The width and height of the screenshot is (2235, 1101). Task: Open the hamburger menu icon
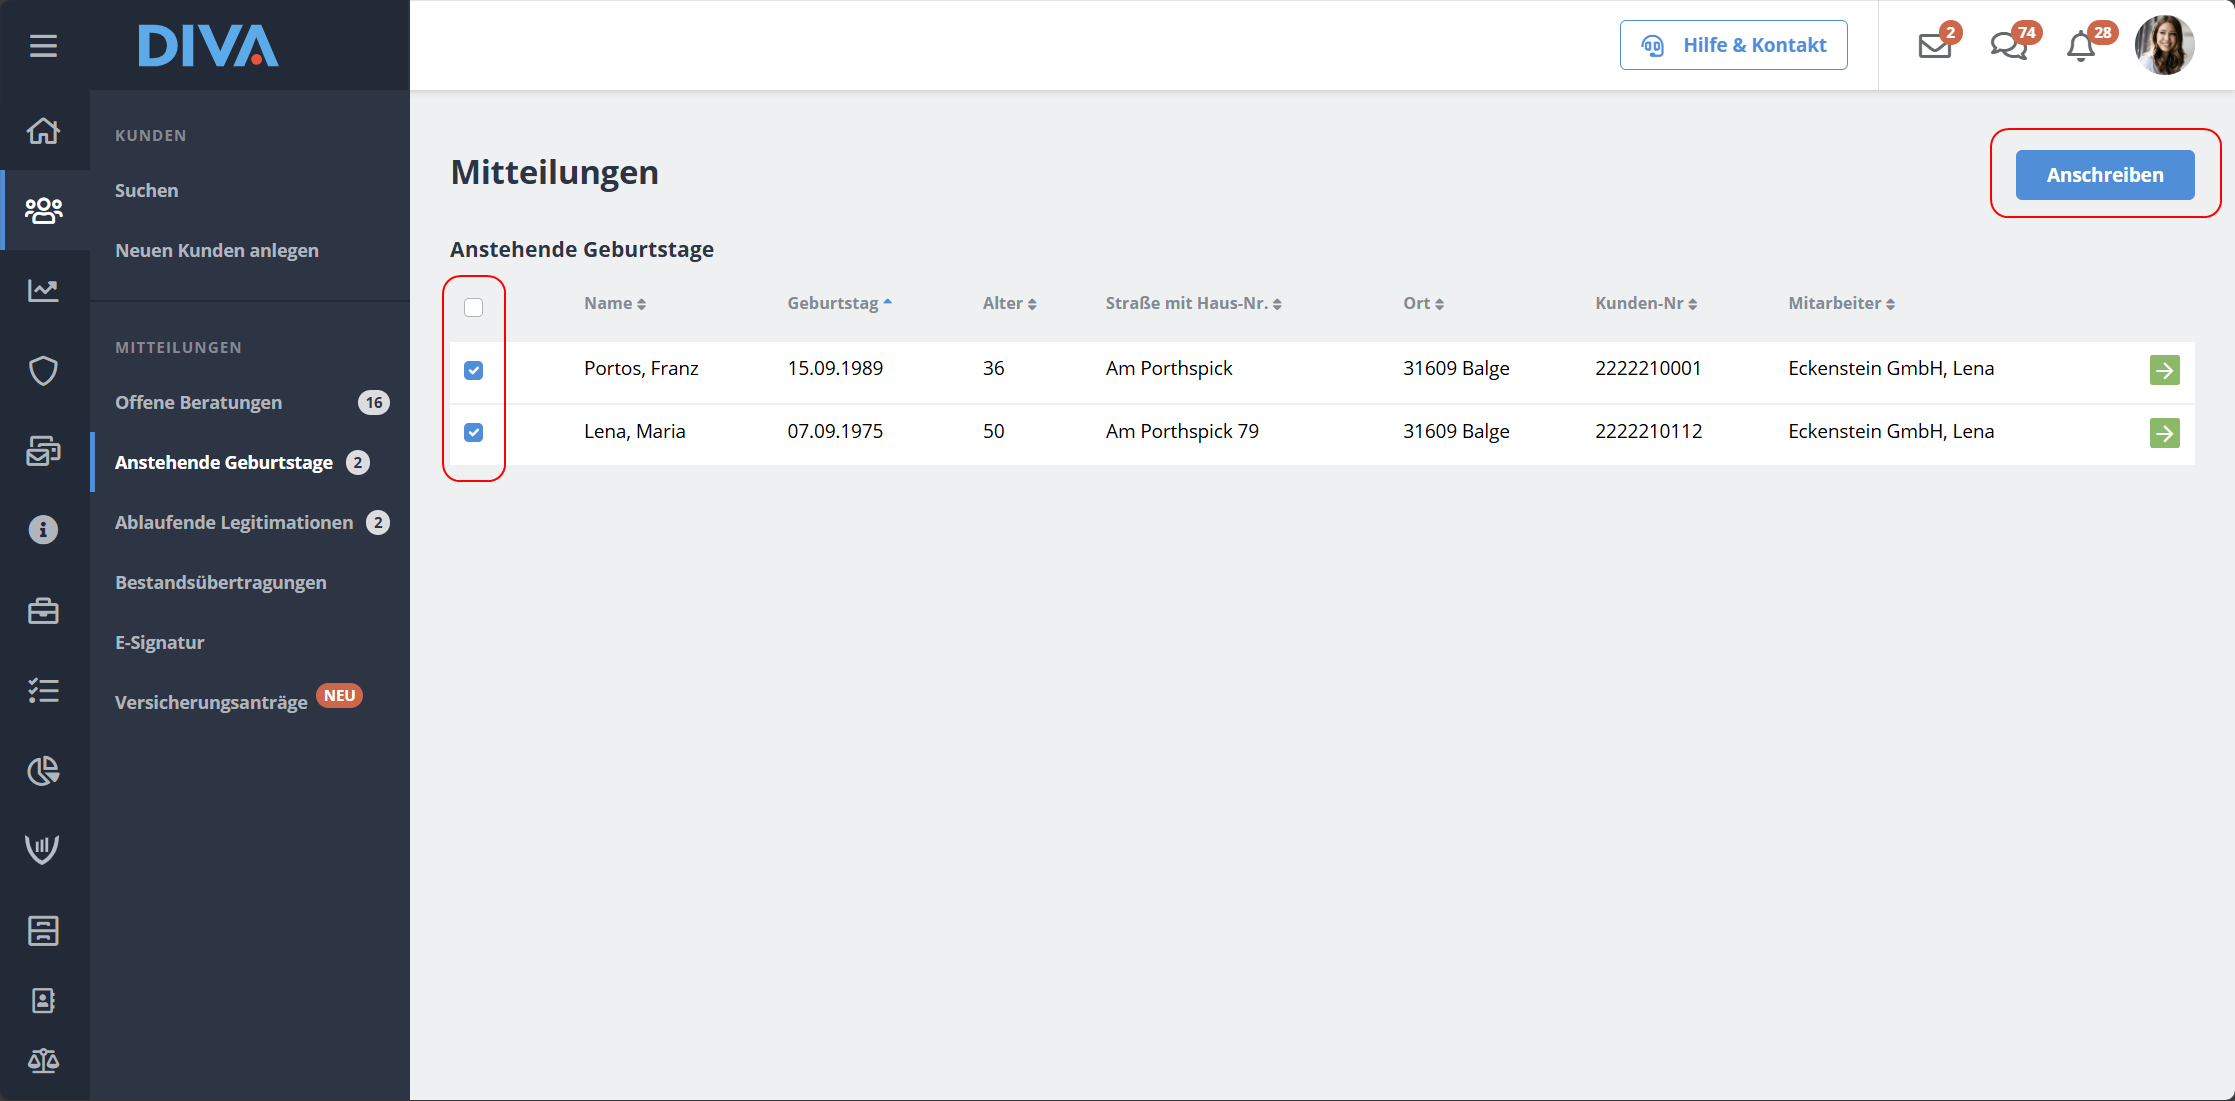[43, 46]
